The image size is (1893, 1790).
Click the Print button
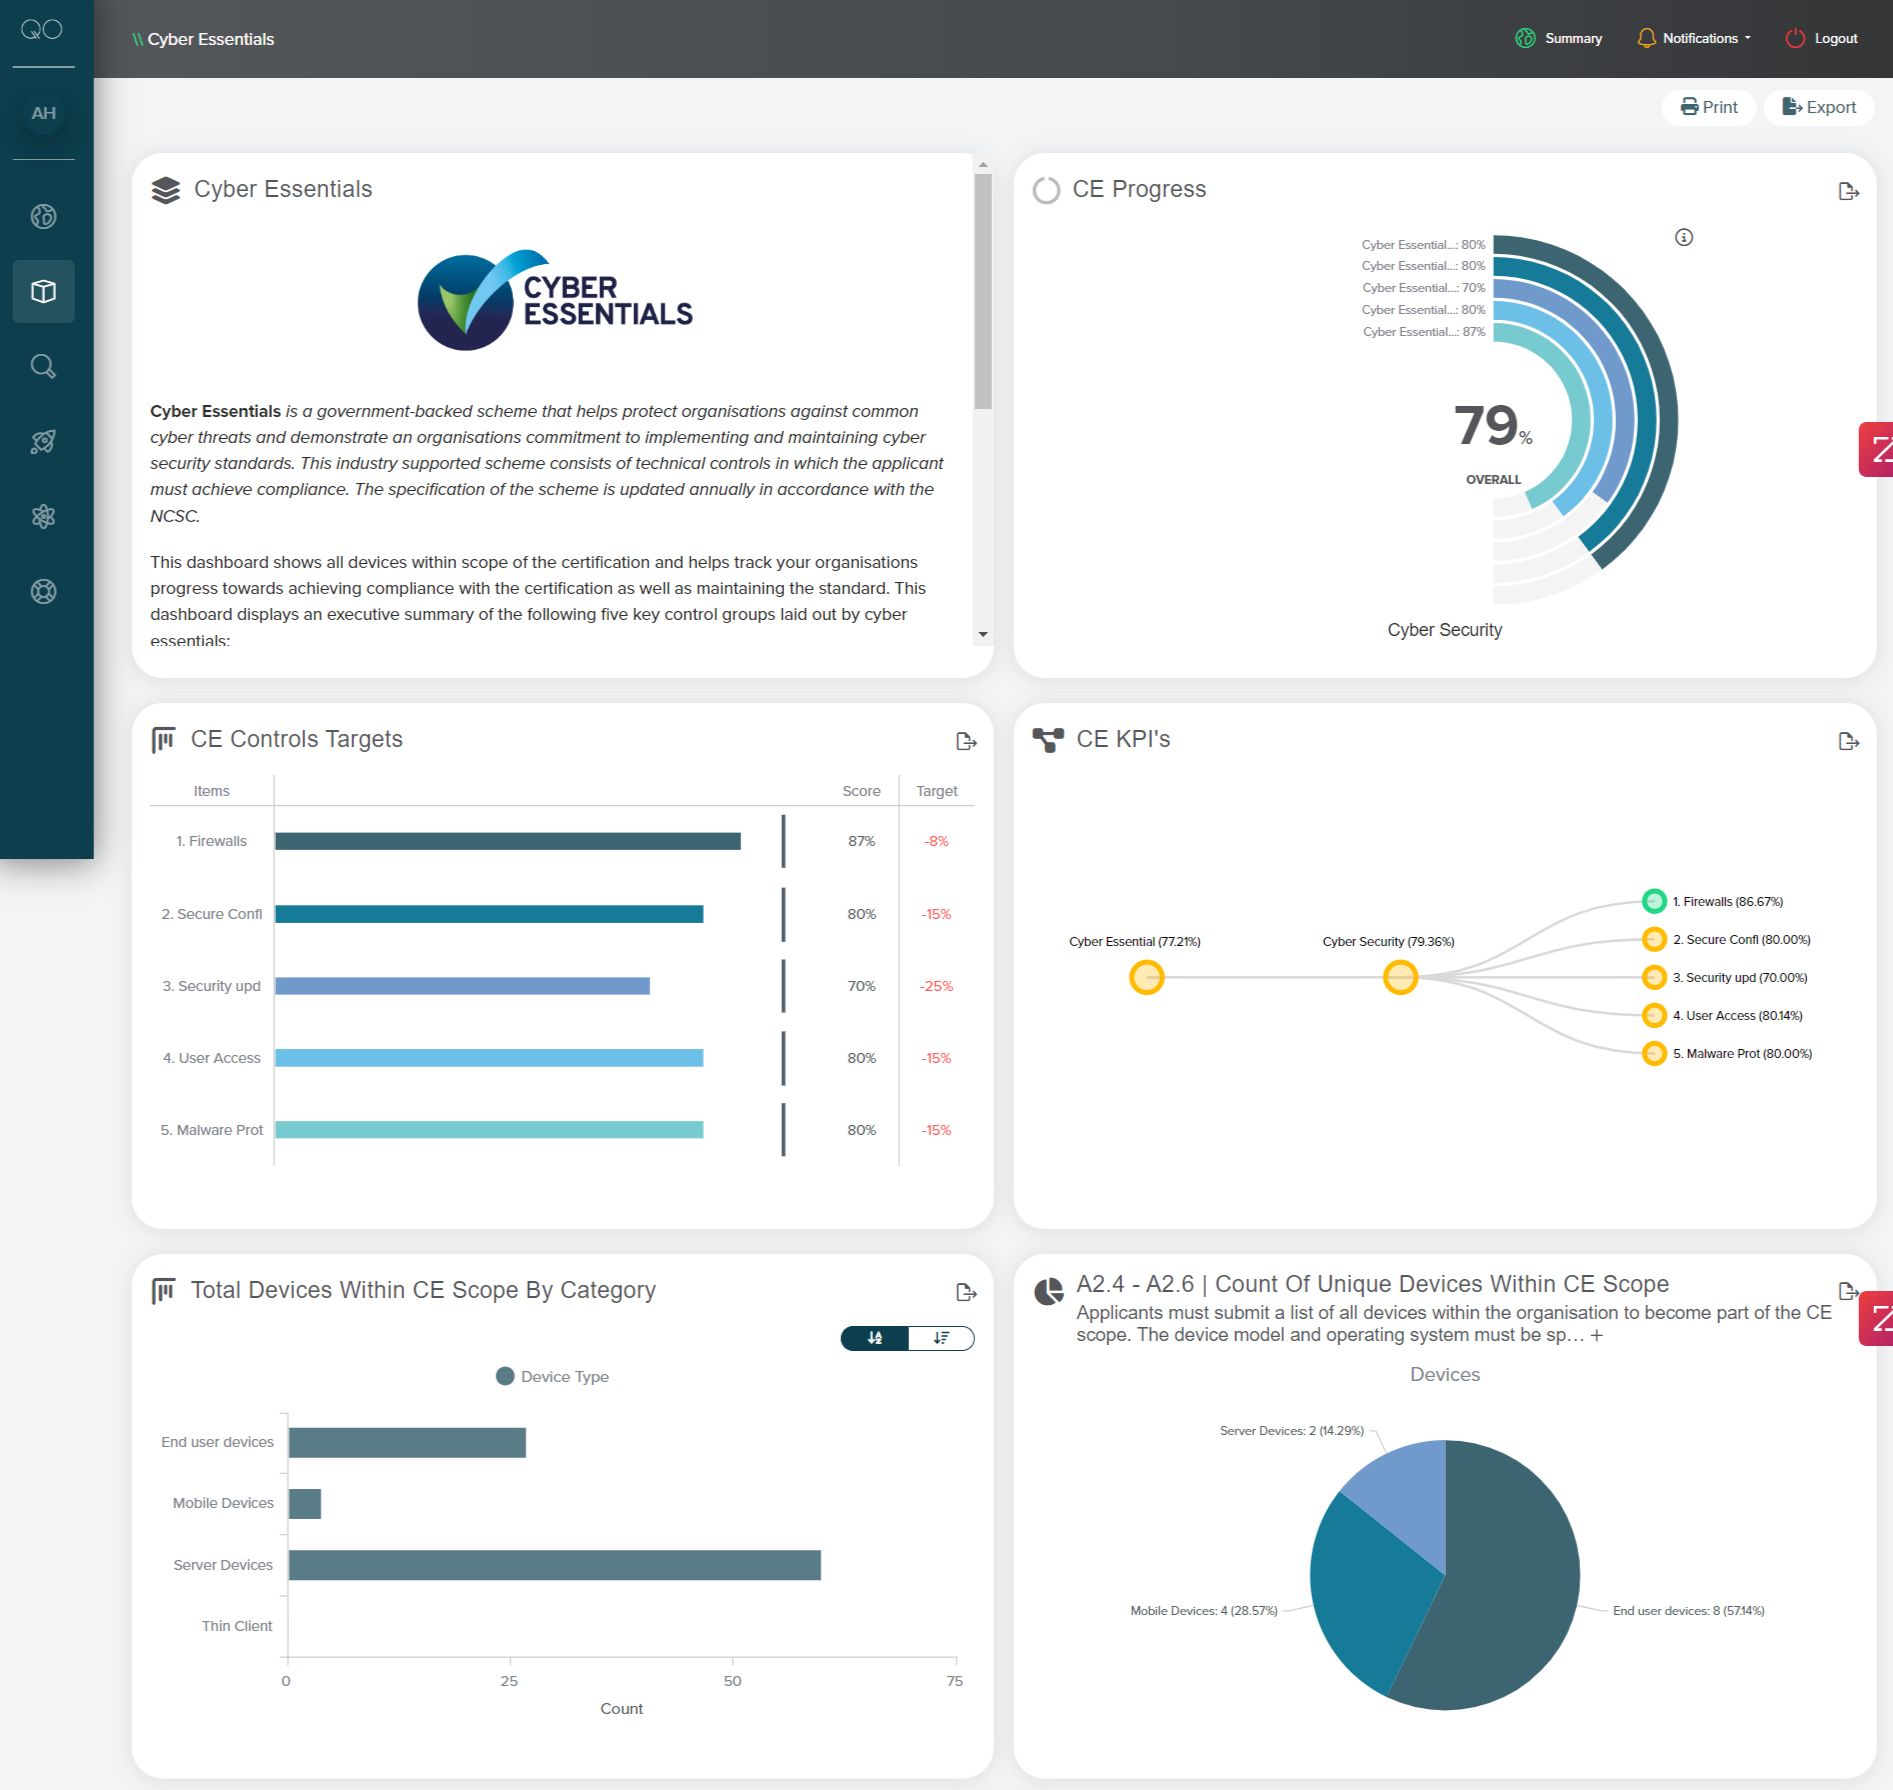point(1709,107)
